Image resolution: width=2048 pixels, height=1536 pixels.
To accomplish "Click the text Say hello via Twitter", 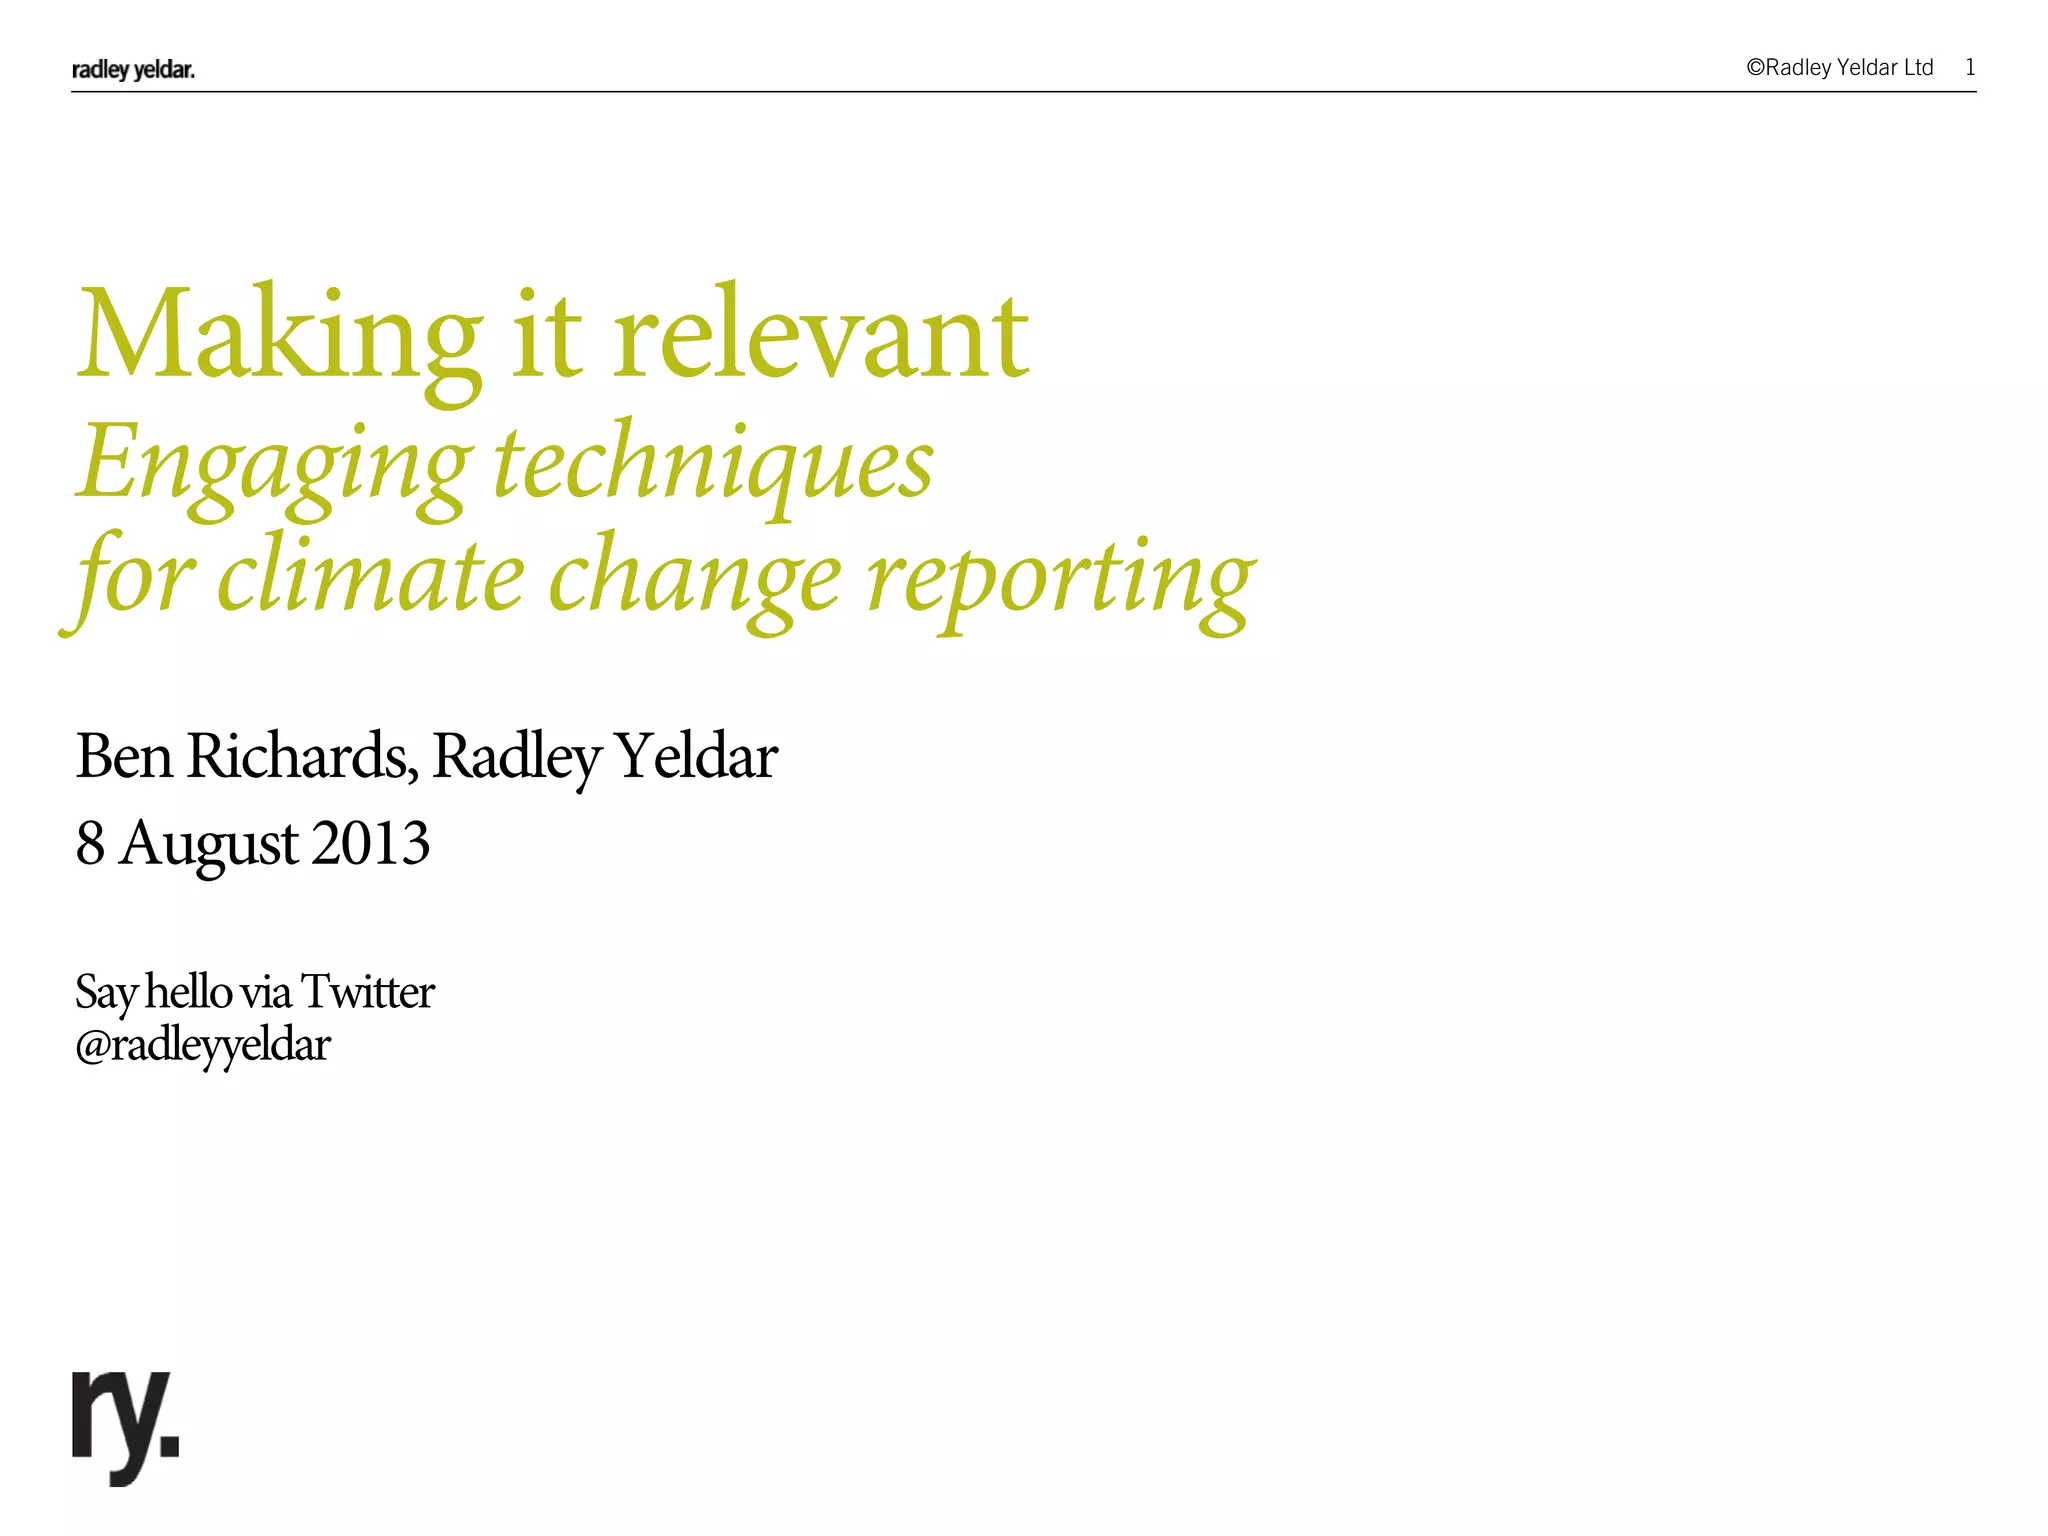I will pyautogui.click(x=255, y=993).
